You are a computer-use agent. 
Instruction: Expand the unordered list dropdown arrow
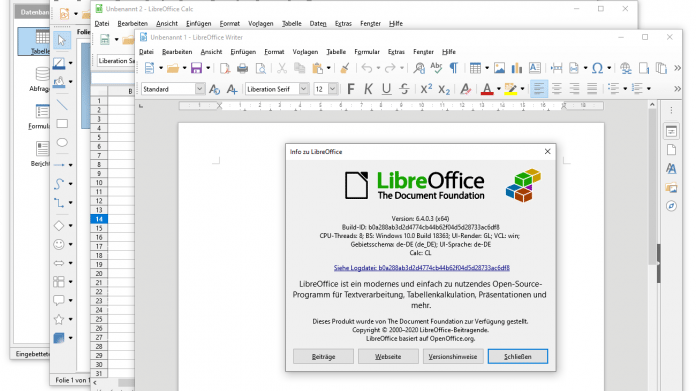[x=625, y=89]
